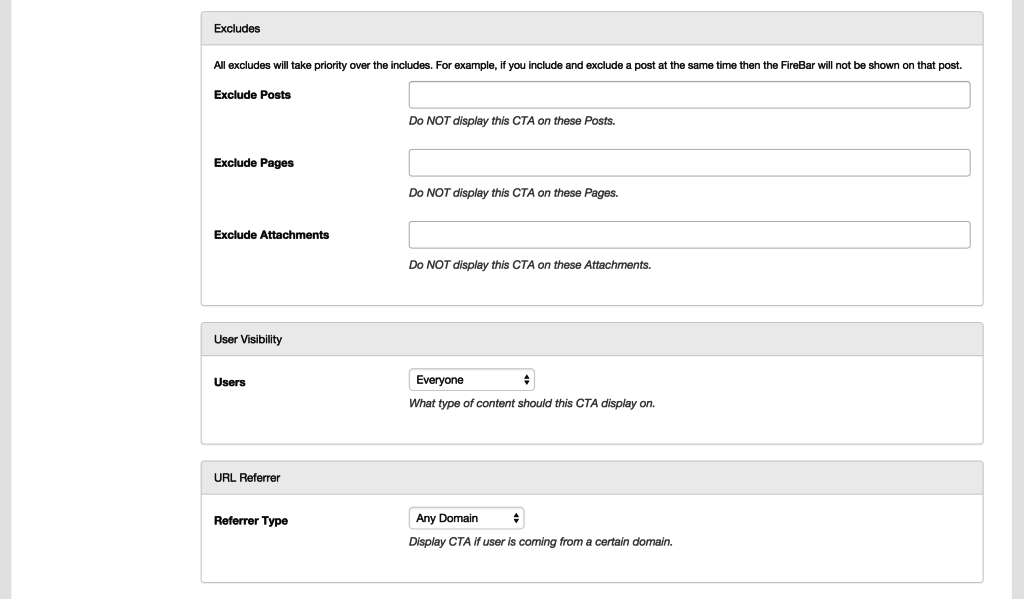
Task: Click the Exclude Pages label
Action: click(x=254, y=164)
